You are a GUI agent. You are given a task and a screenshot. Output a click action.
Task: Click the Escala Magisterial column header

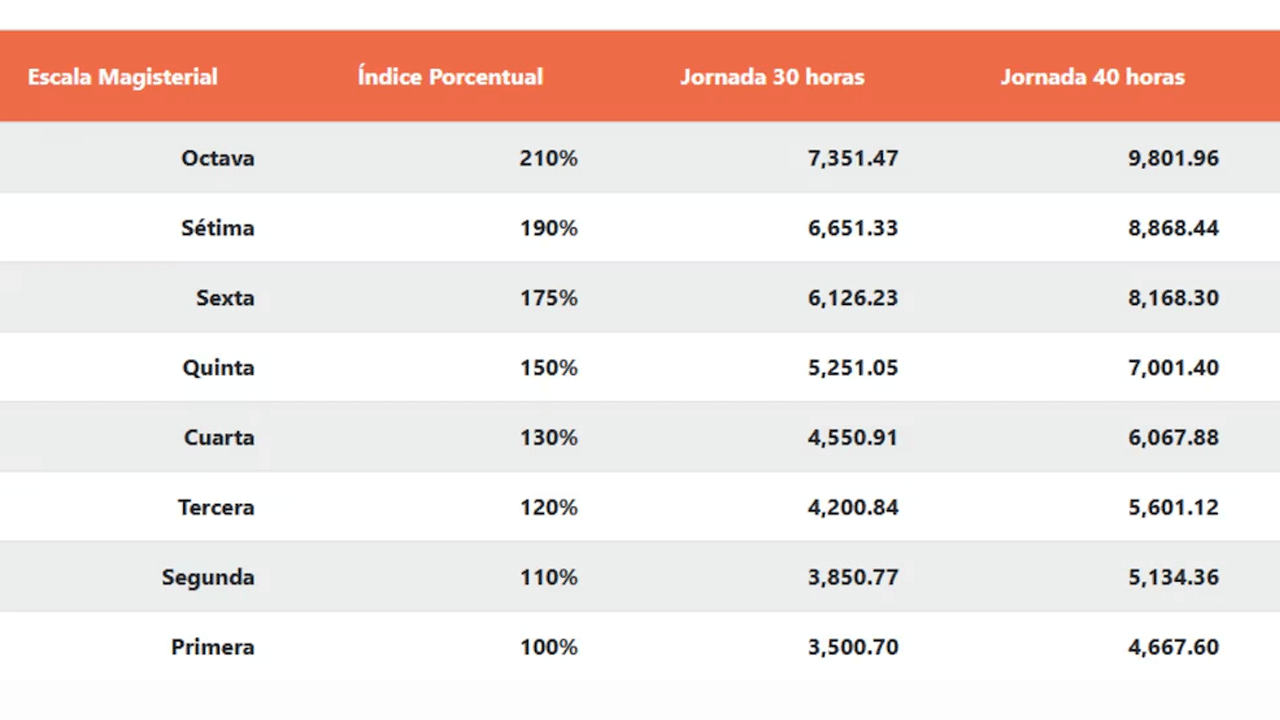pyautogui.click(x=122, y=77)
